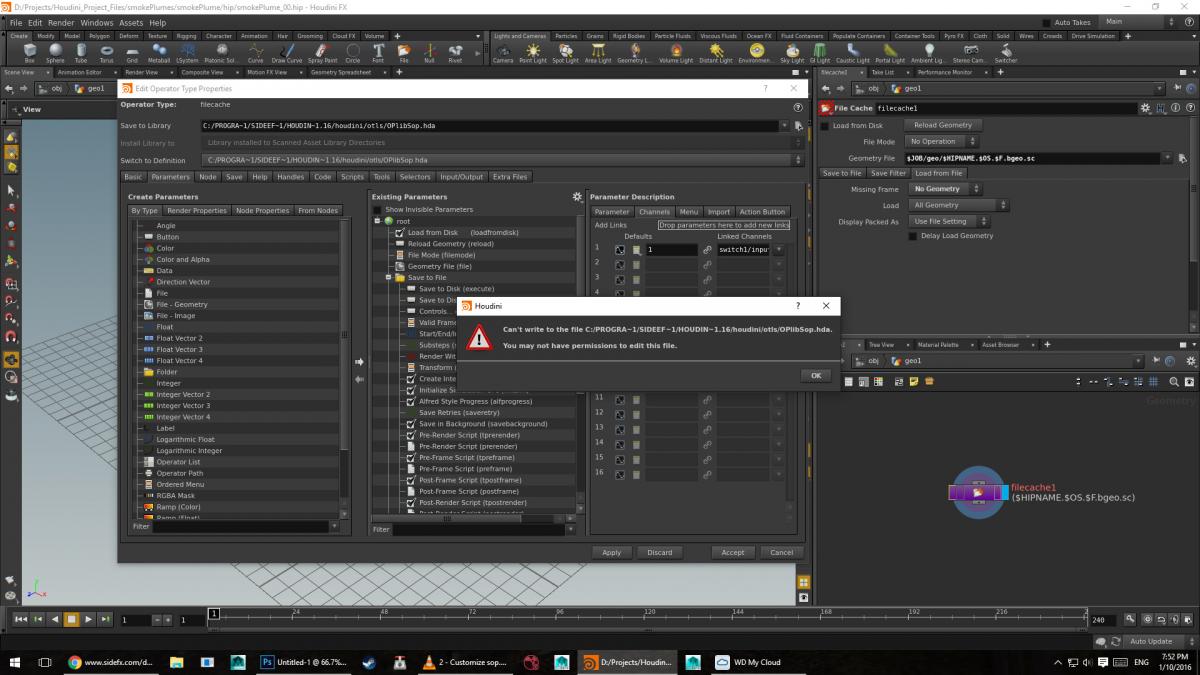This screenshot has height=675, width=1200.
Task: Select the Torus shelf tool
Action: [x=107, y=53]
